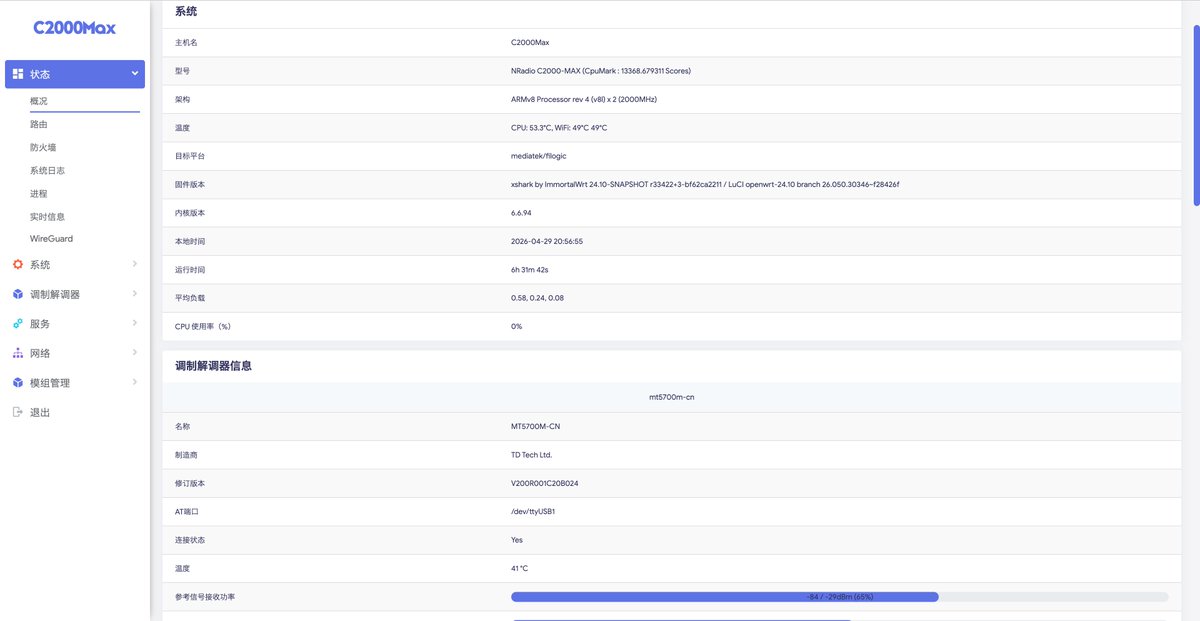
Task: Click the 调制解调器 cube icon
Action: tap(18, 294)
